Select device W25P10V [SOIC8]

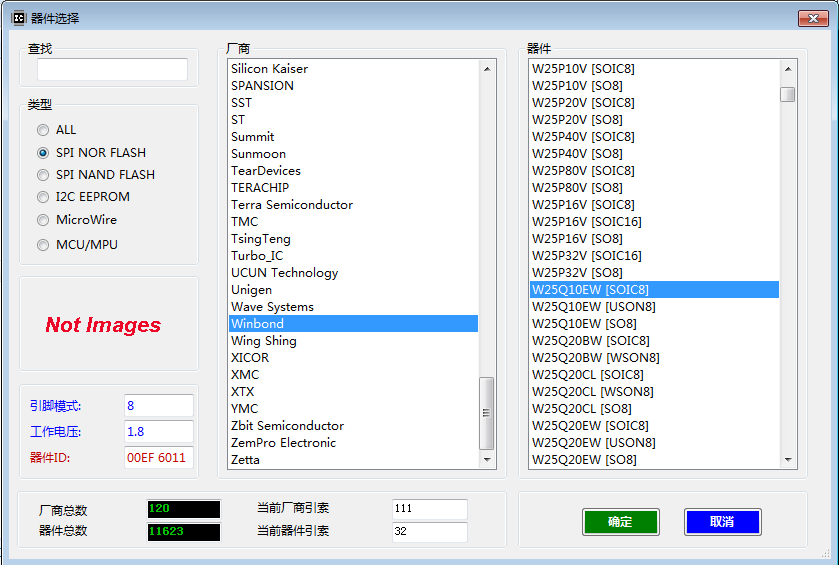(654, 69)
